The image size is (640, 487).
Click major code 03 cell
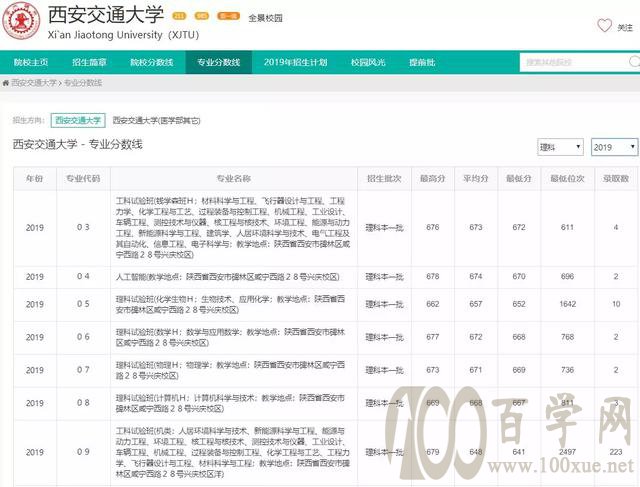[83, 227]
